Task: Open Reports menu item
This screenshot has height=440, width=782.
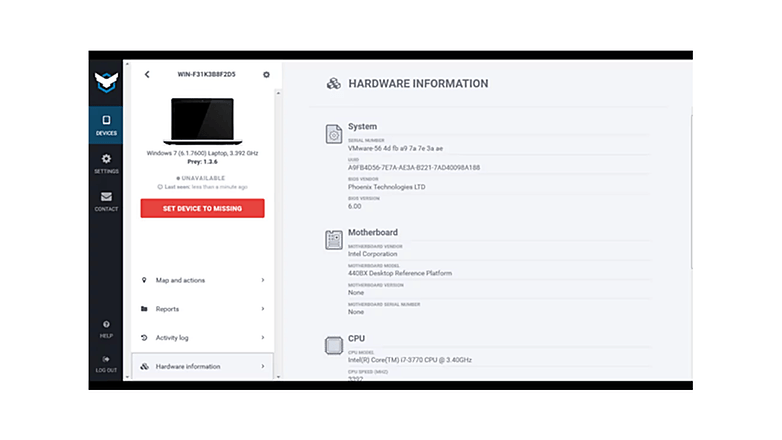Action: point(202,309)
